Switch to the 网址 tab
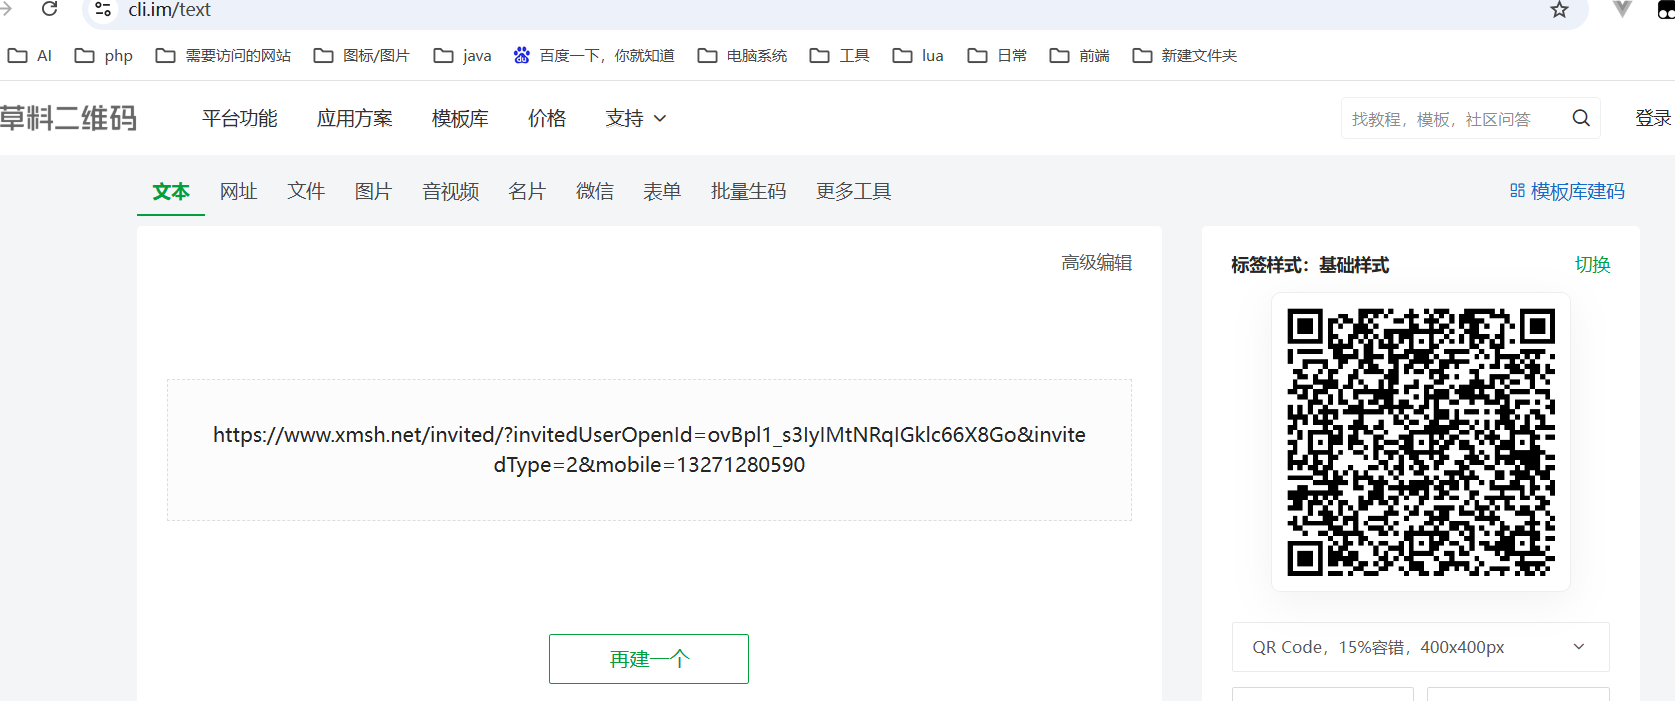The width and height of the screenshot is (1675, 701). click(x=239, y=191)
